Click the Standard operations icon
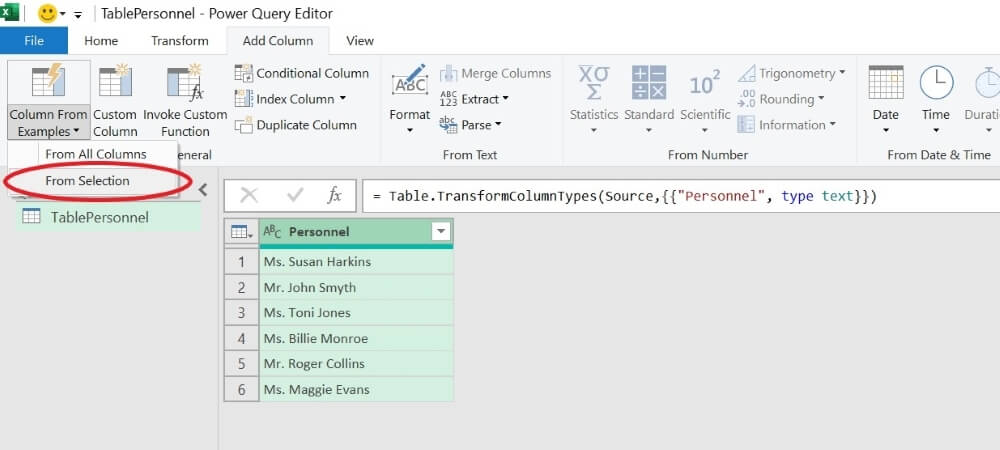 pos(649,82)
